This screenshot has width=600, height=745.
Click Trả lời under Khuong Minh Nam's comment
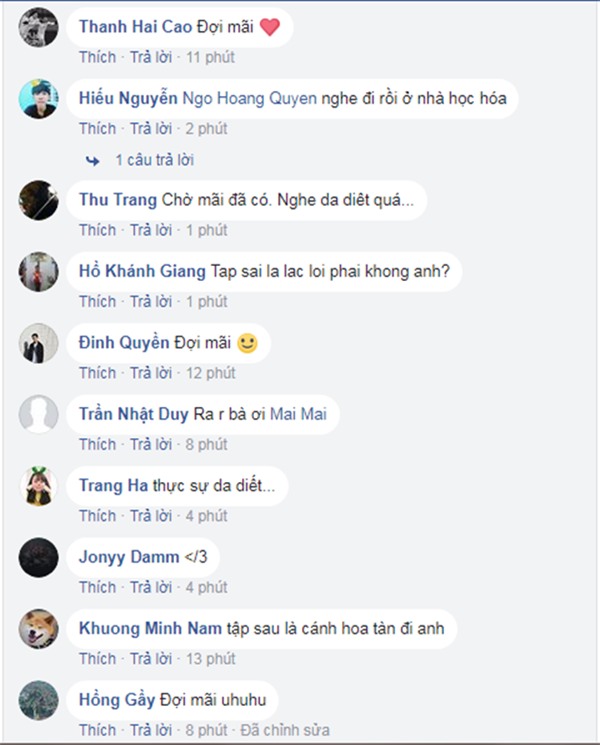[153, 659]
